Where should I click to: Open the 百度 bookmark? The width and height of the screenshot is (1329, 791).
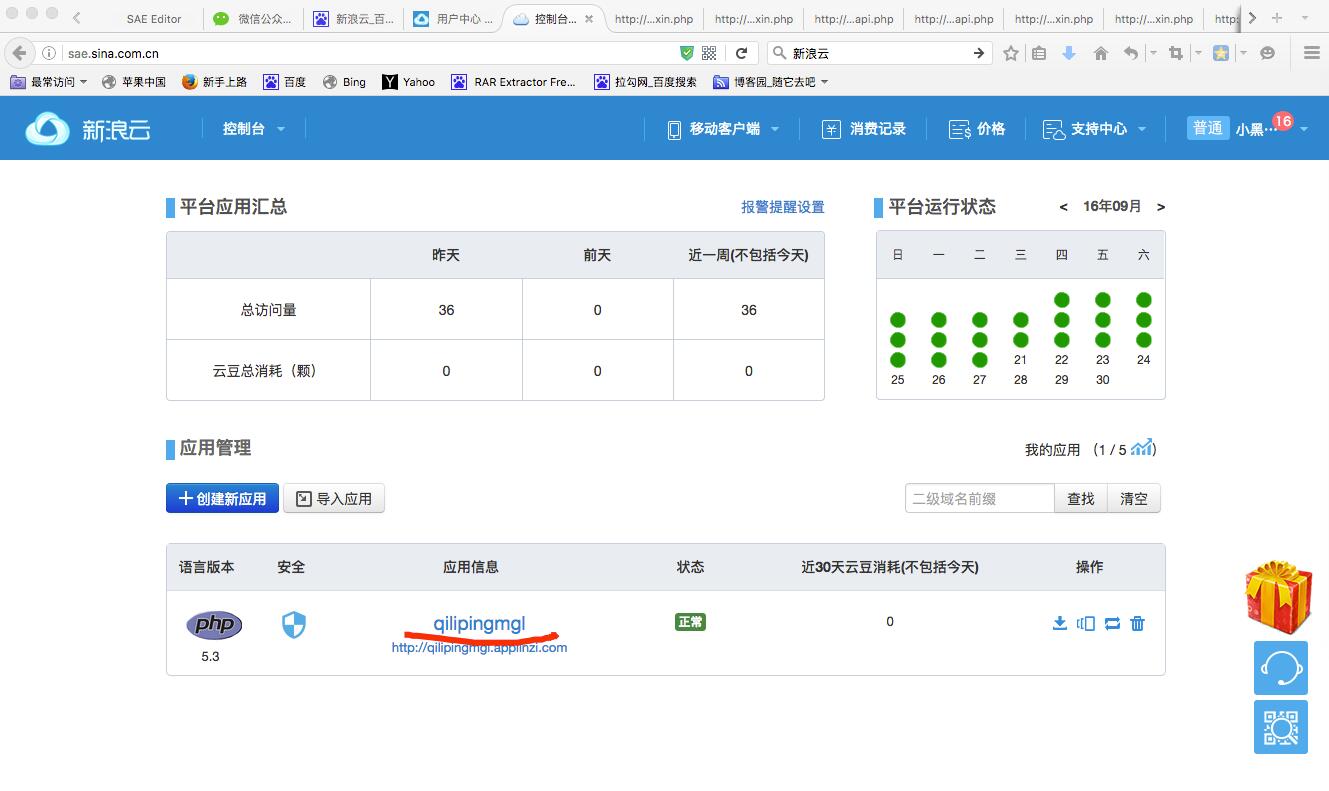[284, 82]
